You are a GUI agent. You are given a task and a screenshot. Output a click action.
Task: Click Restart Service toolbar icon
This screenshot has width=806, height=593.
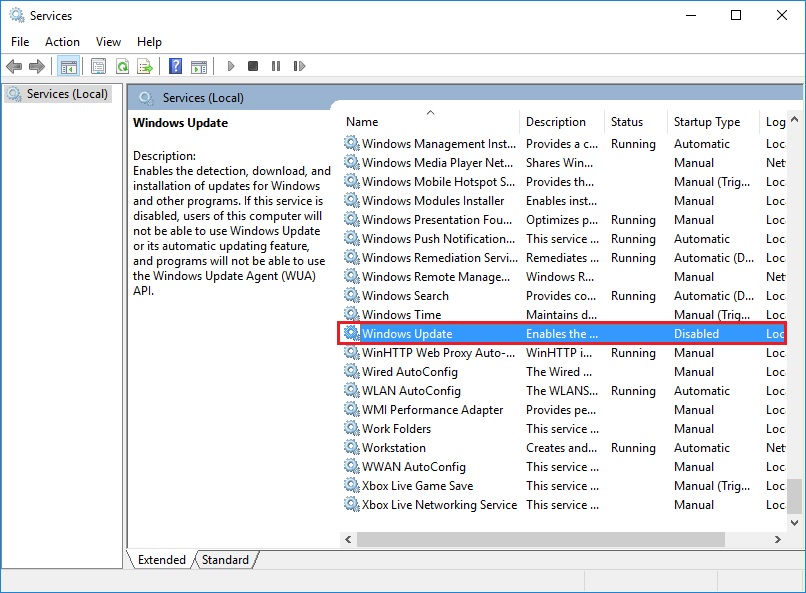tap(299, 66)
